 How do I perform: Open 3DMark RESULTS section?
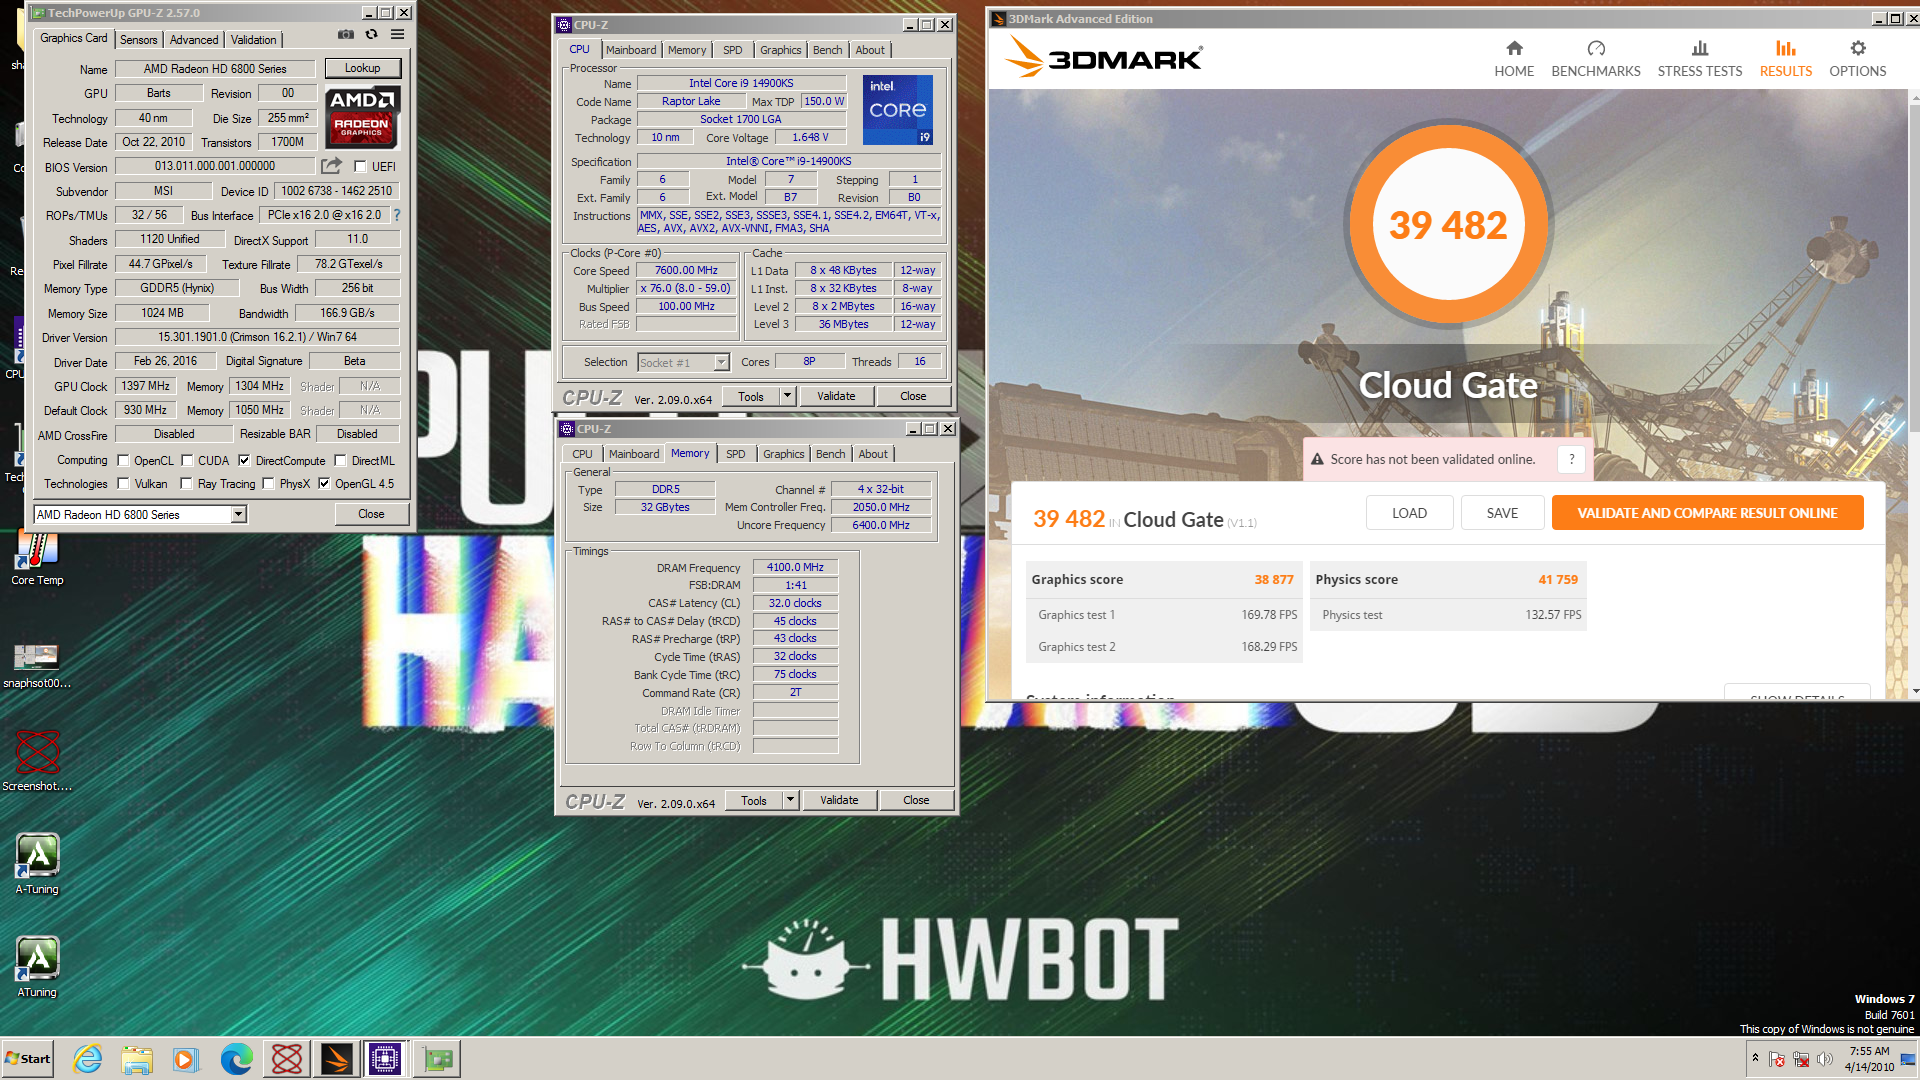pos(1785,59)
